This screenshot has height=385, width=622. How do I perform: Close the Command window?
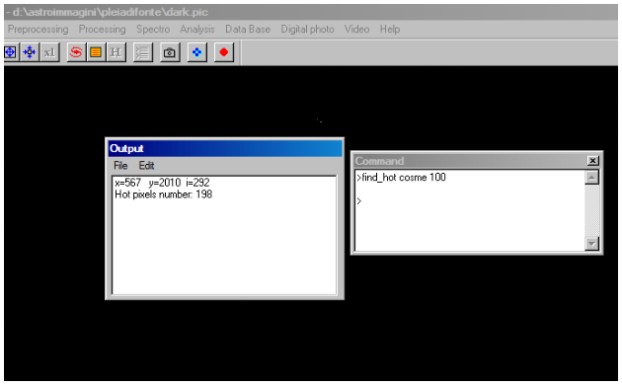pos(593,161)
